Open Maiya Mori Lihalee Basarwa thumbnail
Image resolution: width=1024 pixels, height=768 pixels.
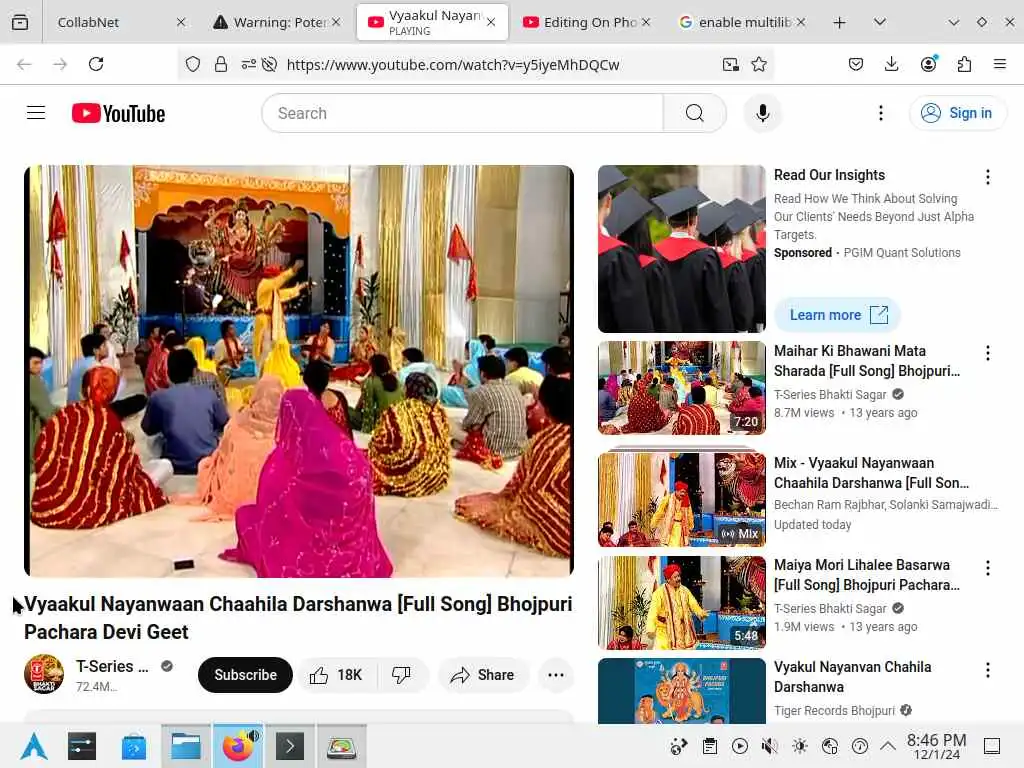click(x=682, y=602)
